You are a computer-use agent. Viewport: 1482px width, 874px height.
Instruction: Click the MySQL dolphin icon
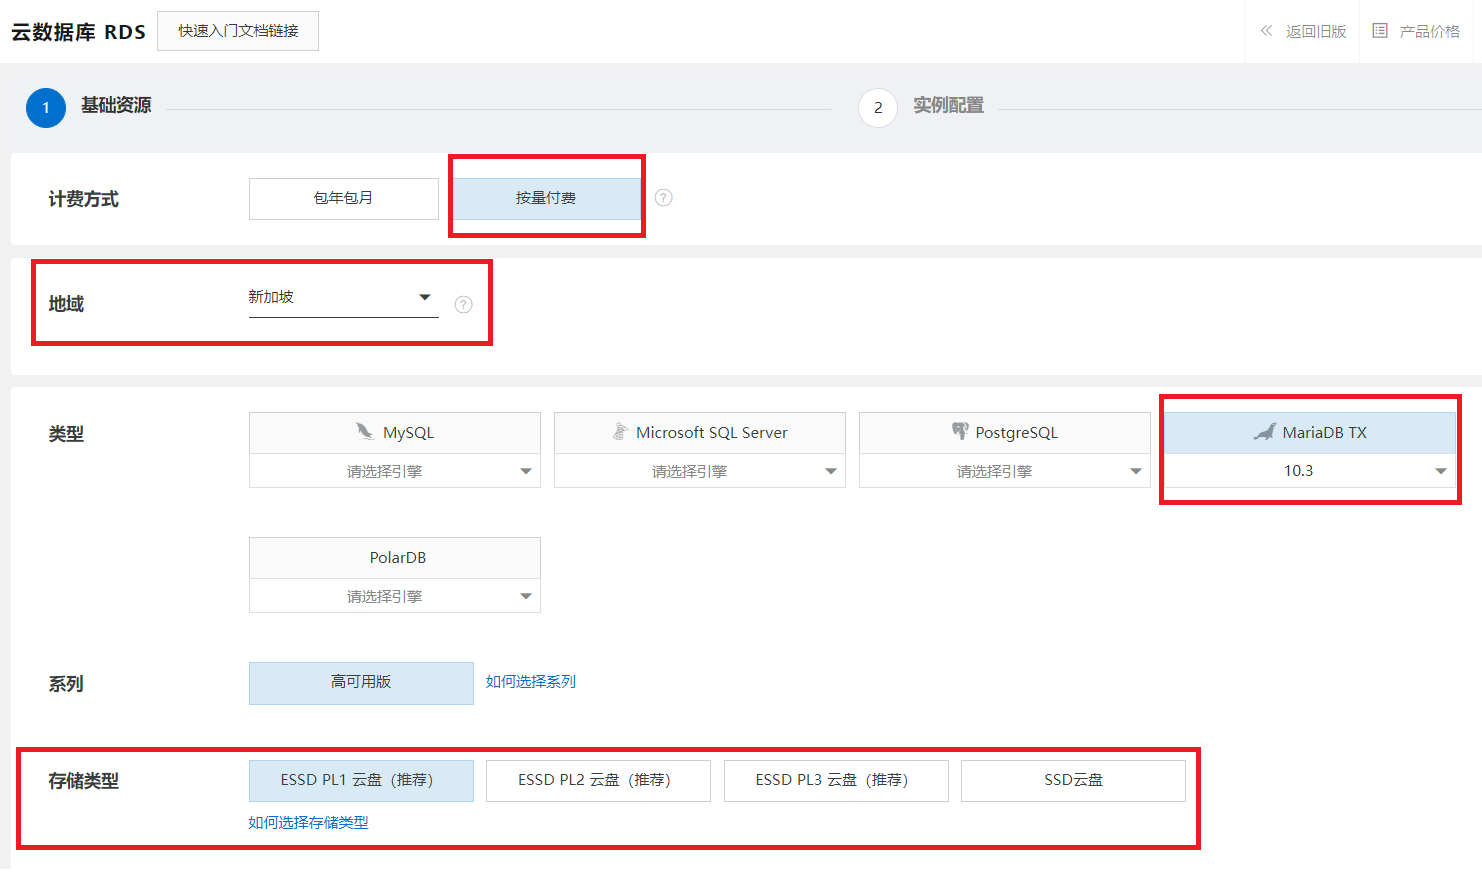click(x=365, y=432)
